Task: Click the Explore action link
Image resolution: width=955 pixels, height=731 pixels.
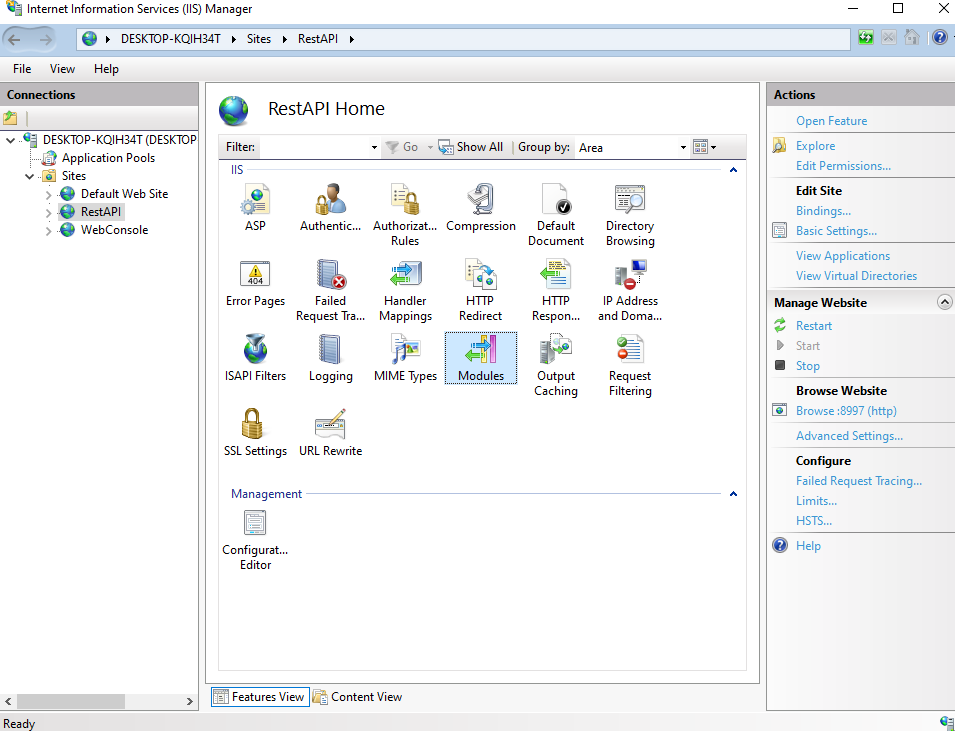Action: point(815,146)
